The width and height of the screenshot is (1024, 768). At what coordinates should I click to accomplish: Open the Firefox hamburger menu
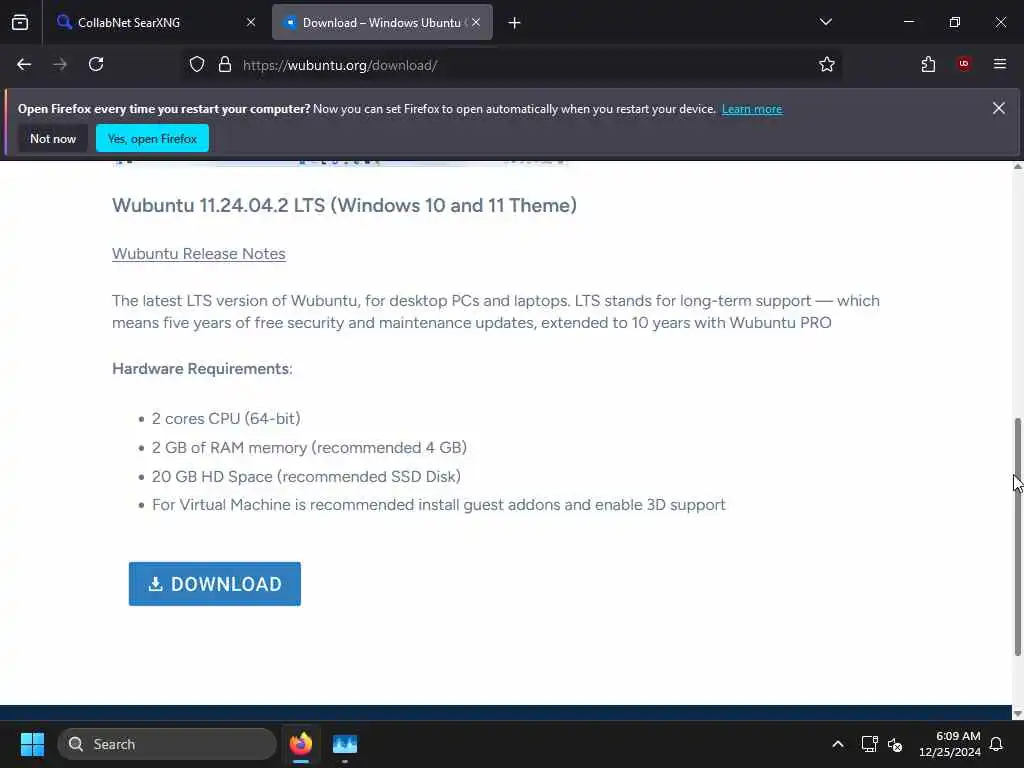pos(1000,64)
